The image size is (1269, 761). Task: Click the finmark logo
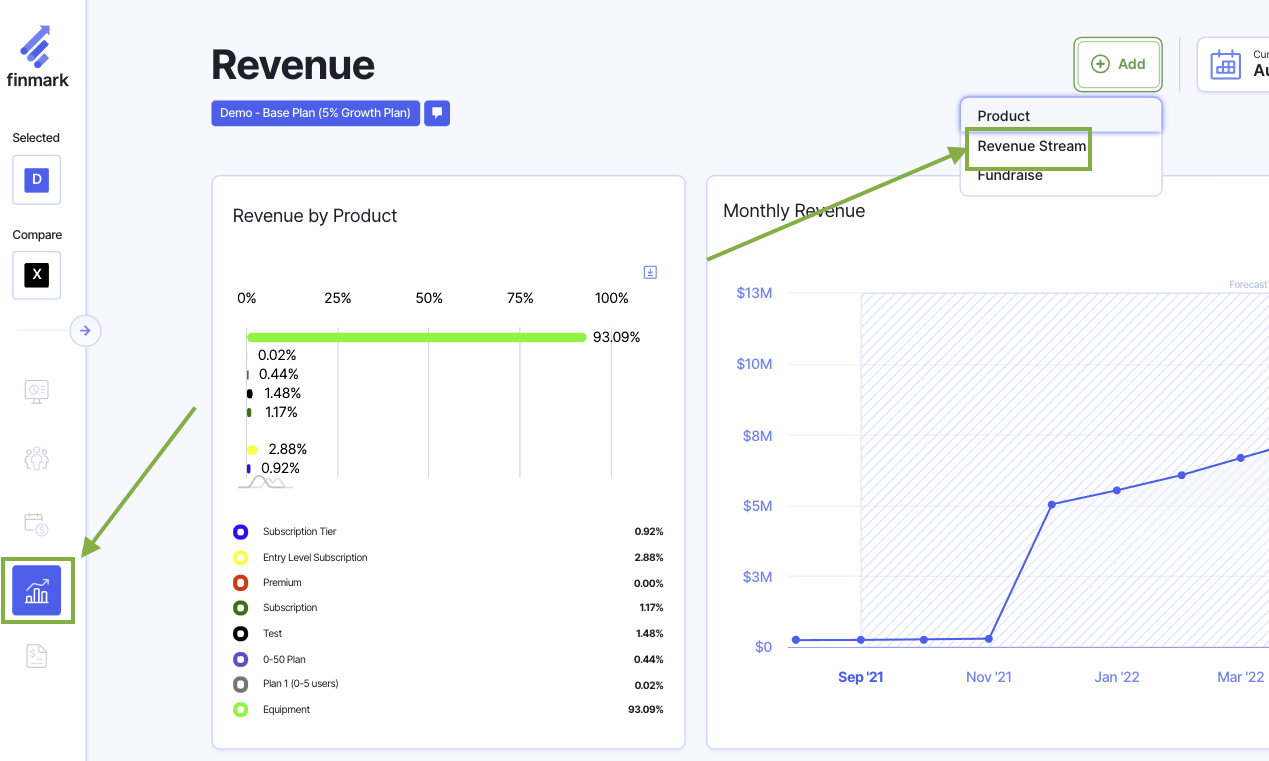37,56
